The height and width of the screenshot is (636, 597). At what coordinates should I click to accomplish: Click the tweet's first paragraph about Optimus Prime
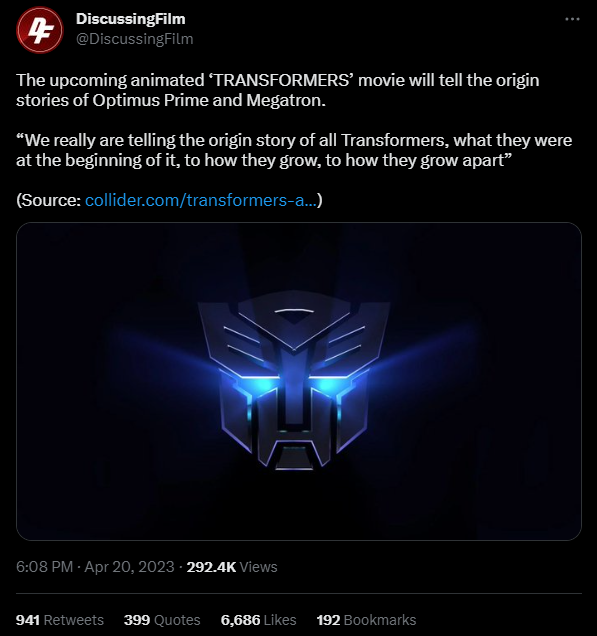click(x=278, y=90)
